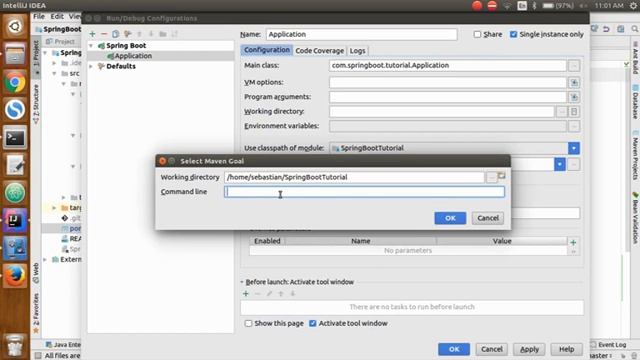Open the Files manager in the launcher

15,54
